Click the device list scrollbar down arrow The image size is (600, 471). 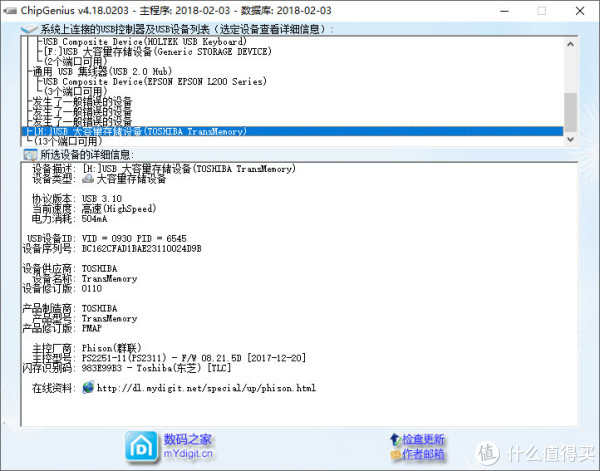tap(570, 140)
